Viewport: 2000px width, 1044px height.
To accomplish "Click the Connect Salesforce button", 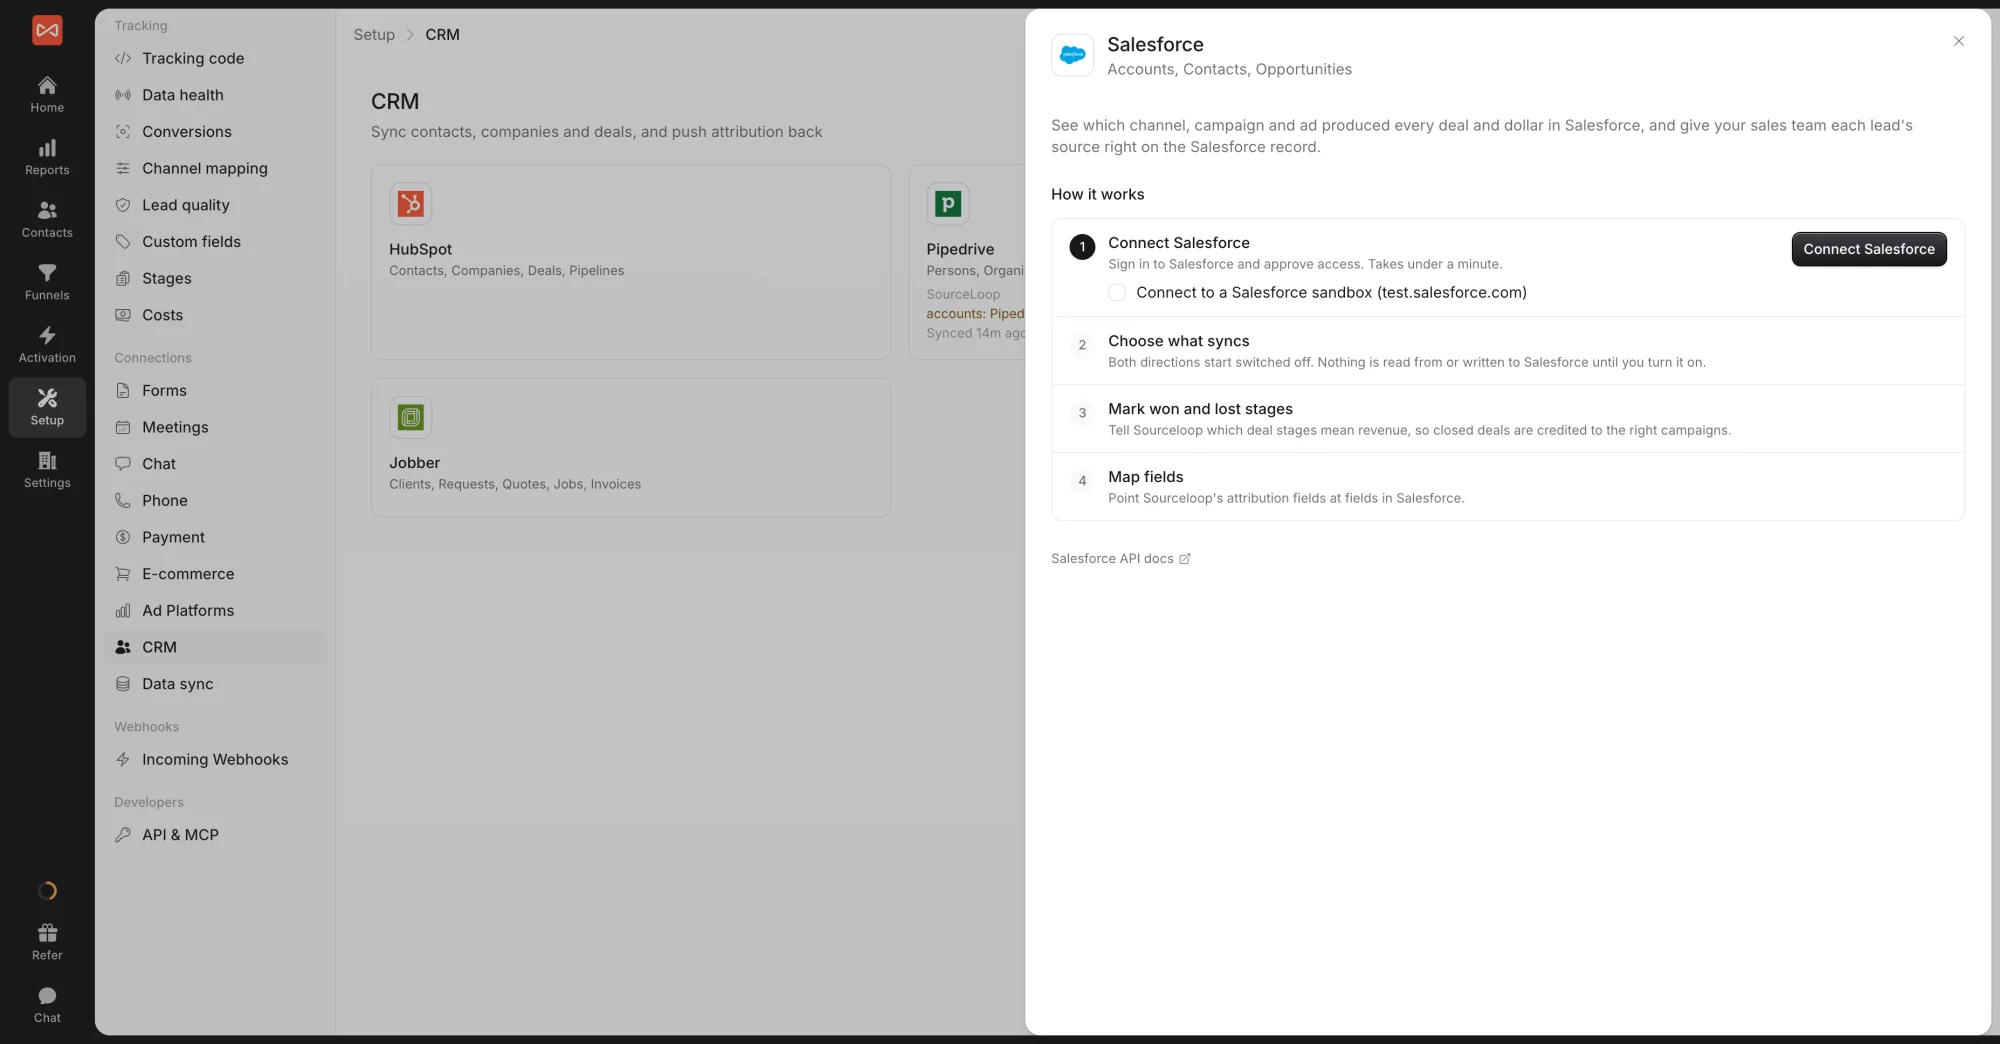I will [x=1868, y=249].
